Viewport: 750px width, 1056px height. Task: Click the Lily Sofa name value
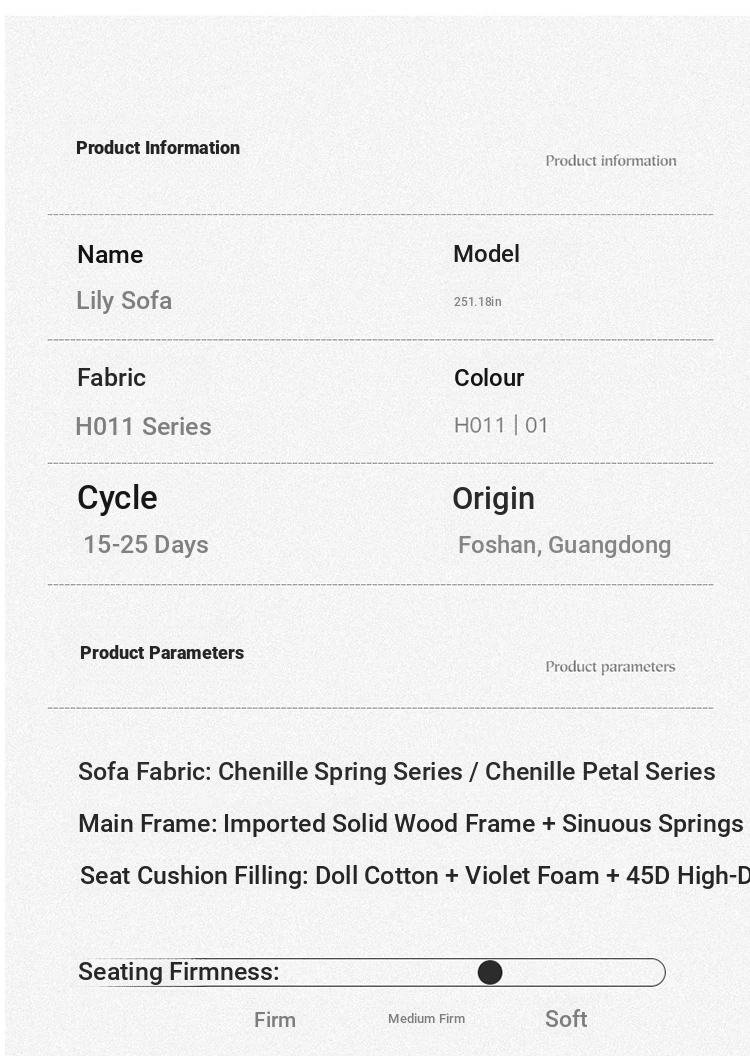point(124,300)
